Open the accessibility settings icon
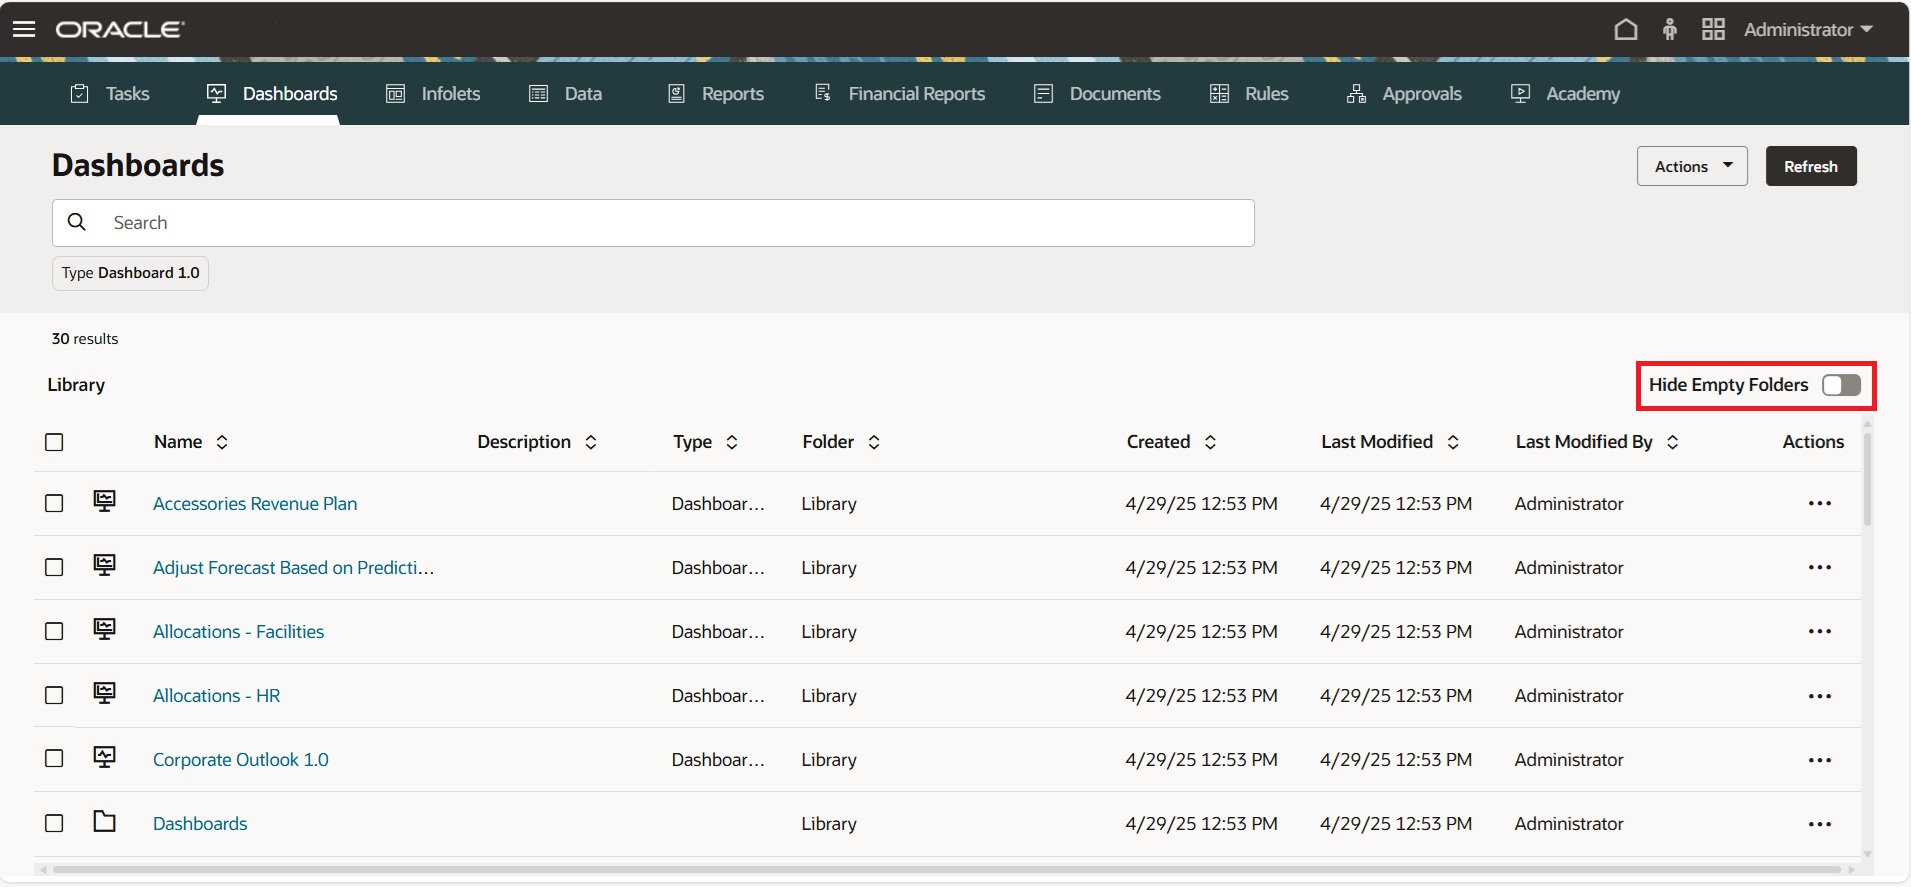 (1670, 29)
